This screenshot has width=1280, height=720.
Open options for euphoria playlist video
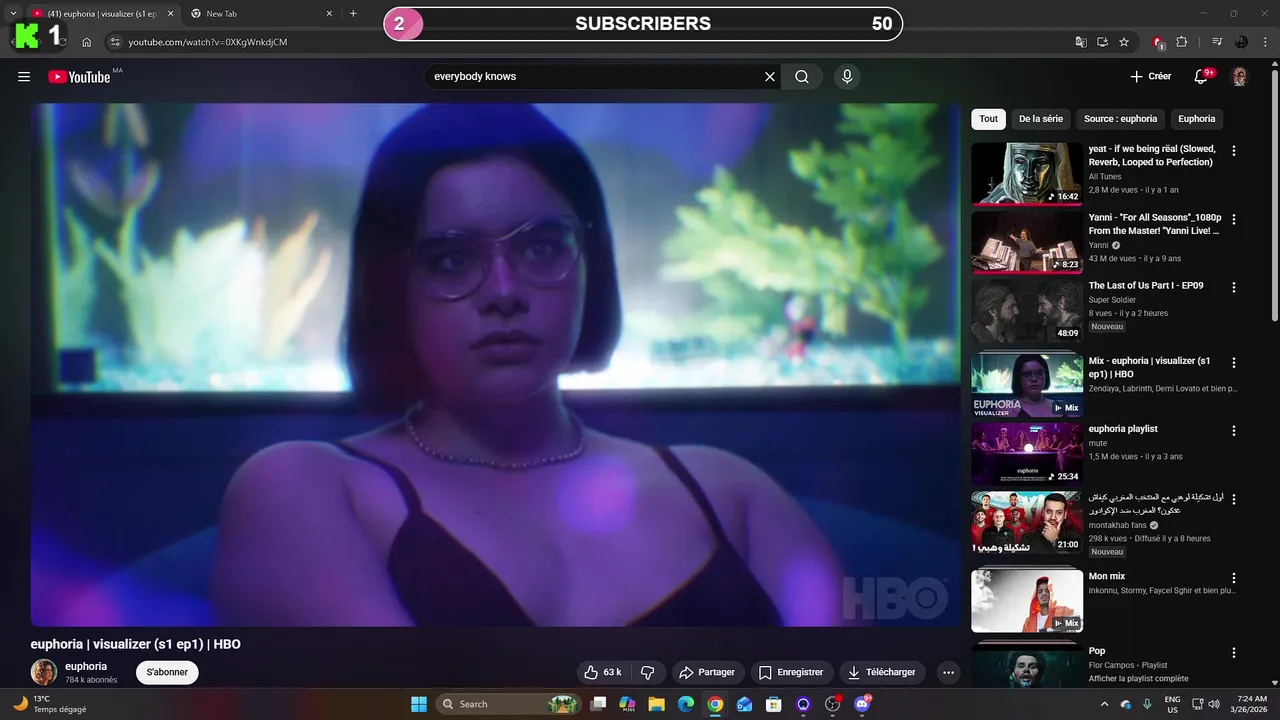(1234, 431)
